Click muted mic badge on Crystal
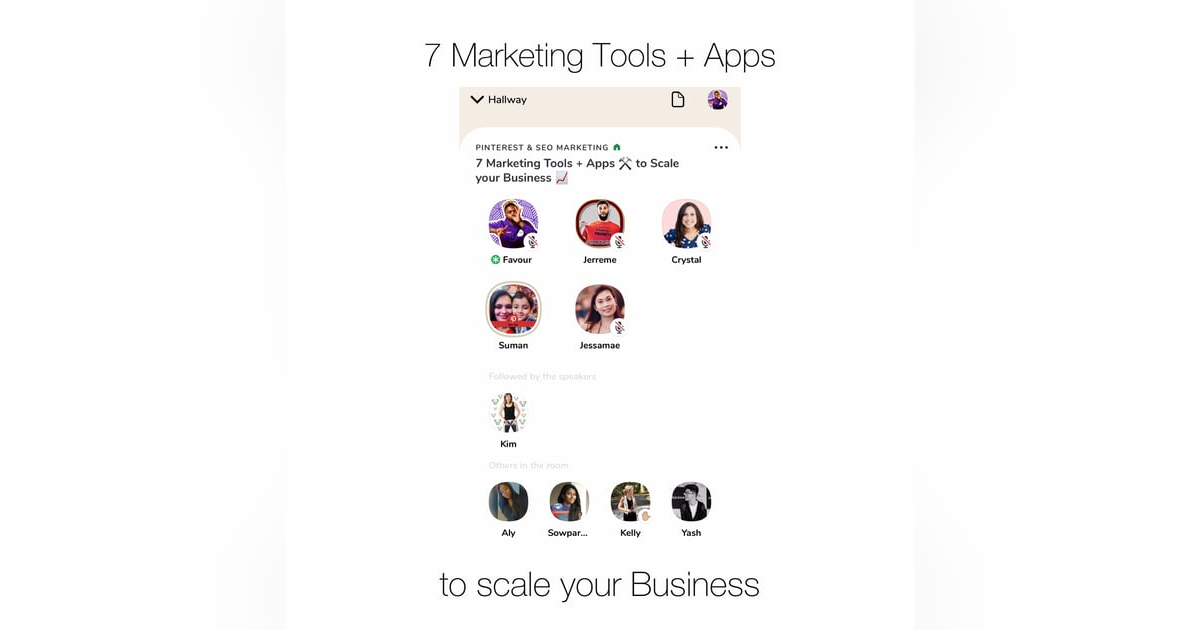The height and width of the screenshot is (630, 1200). [x=706, y=242]
